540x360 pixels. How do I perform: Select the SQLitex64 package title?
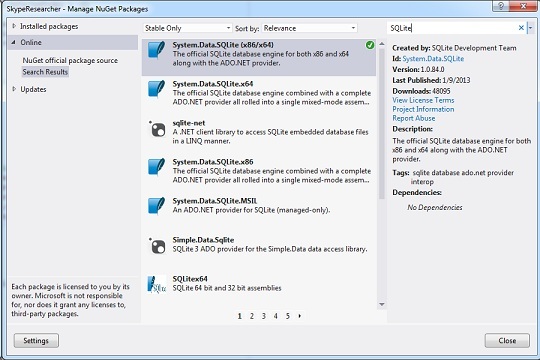190,279
